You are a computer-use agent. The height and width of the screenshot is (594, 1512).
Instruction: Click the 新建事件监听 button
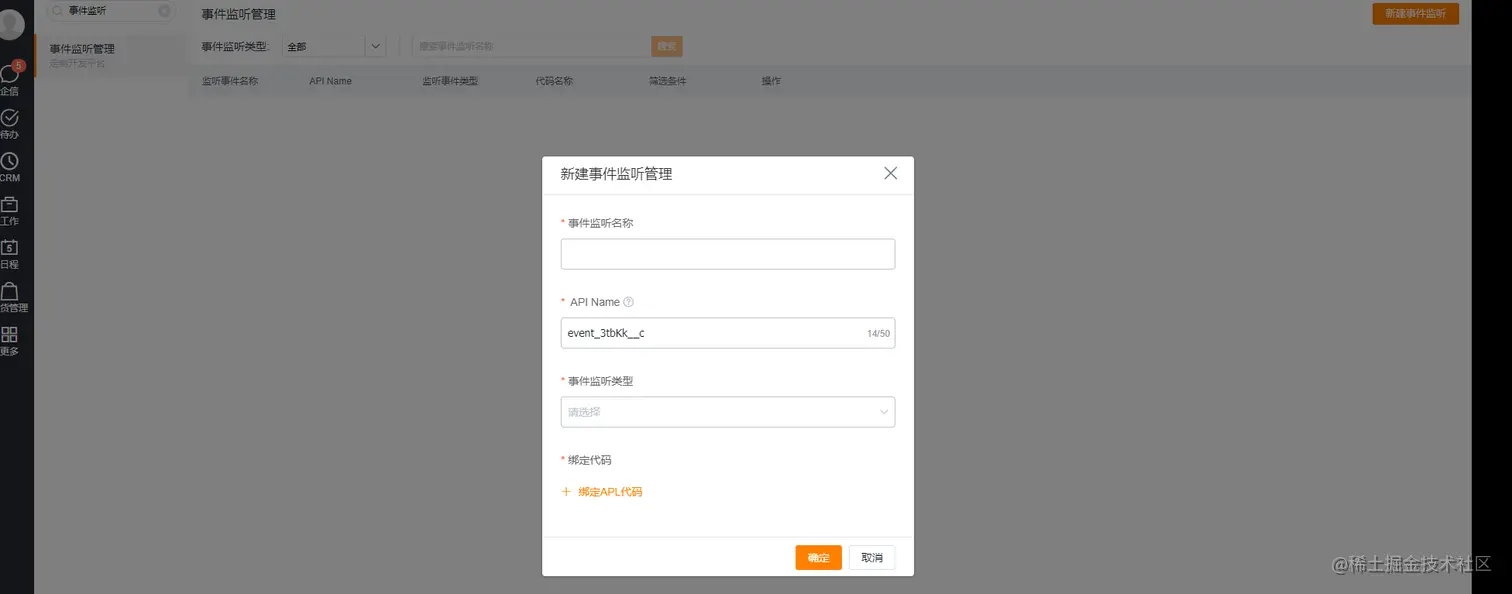pos(1415,14)
